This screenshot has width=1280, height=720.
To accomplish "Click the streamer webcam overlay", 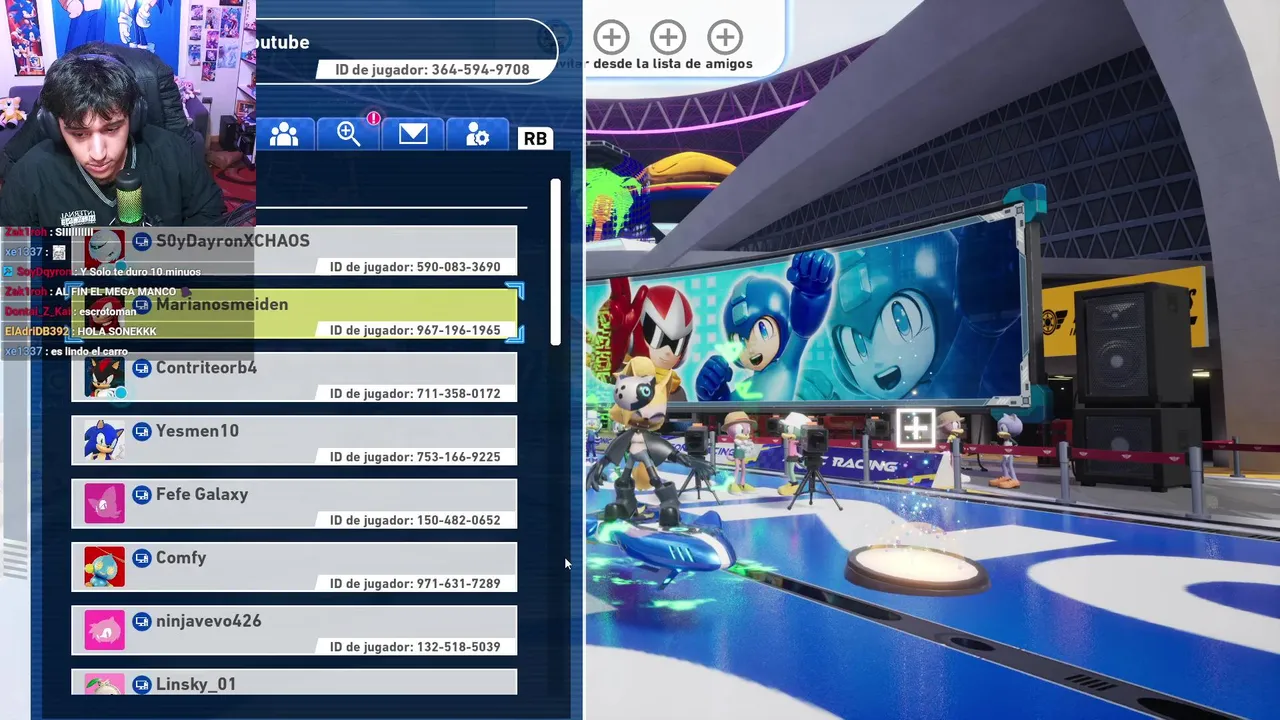I will (x=128, y=112).
